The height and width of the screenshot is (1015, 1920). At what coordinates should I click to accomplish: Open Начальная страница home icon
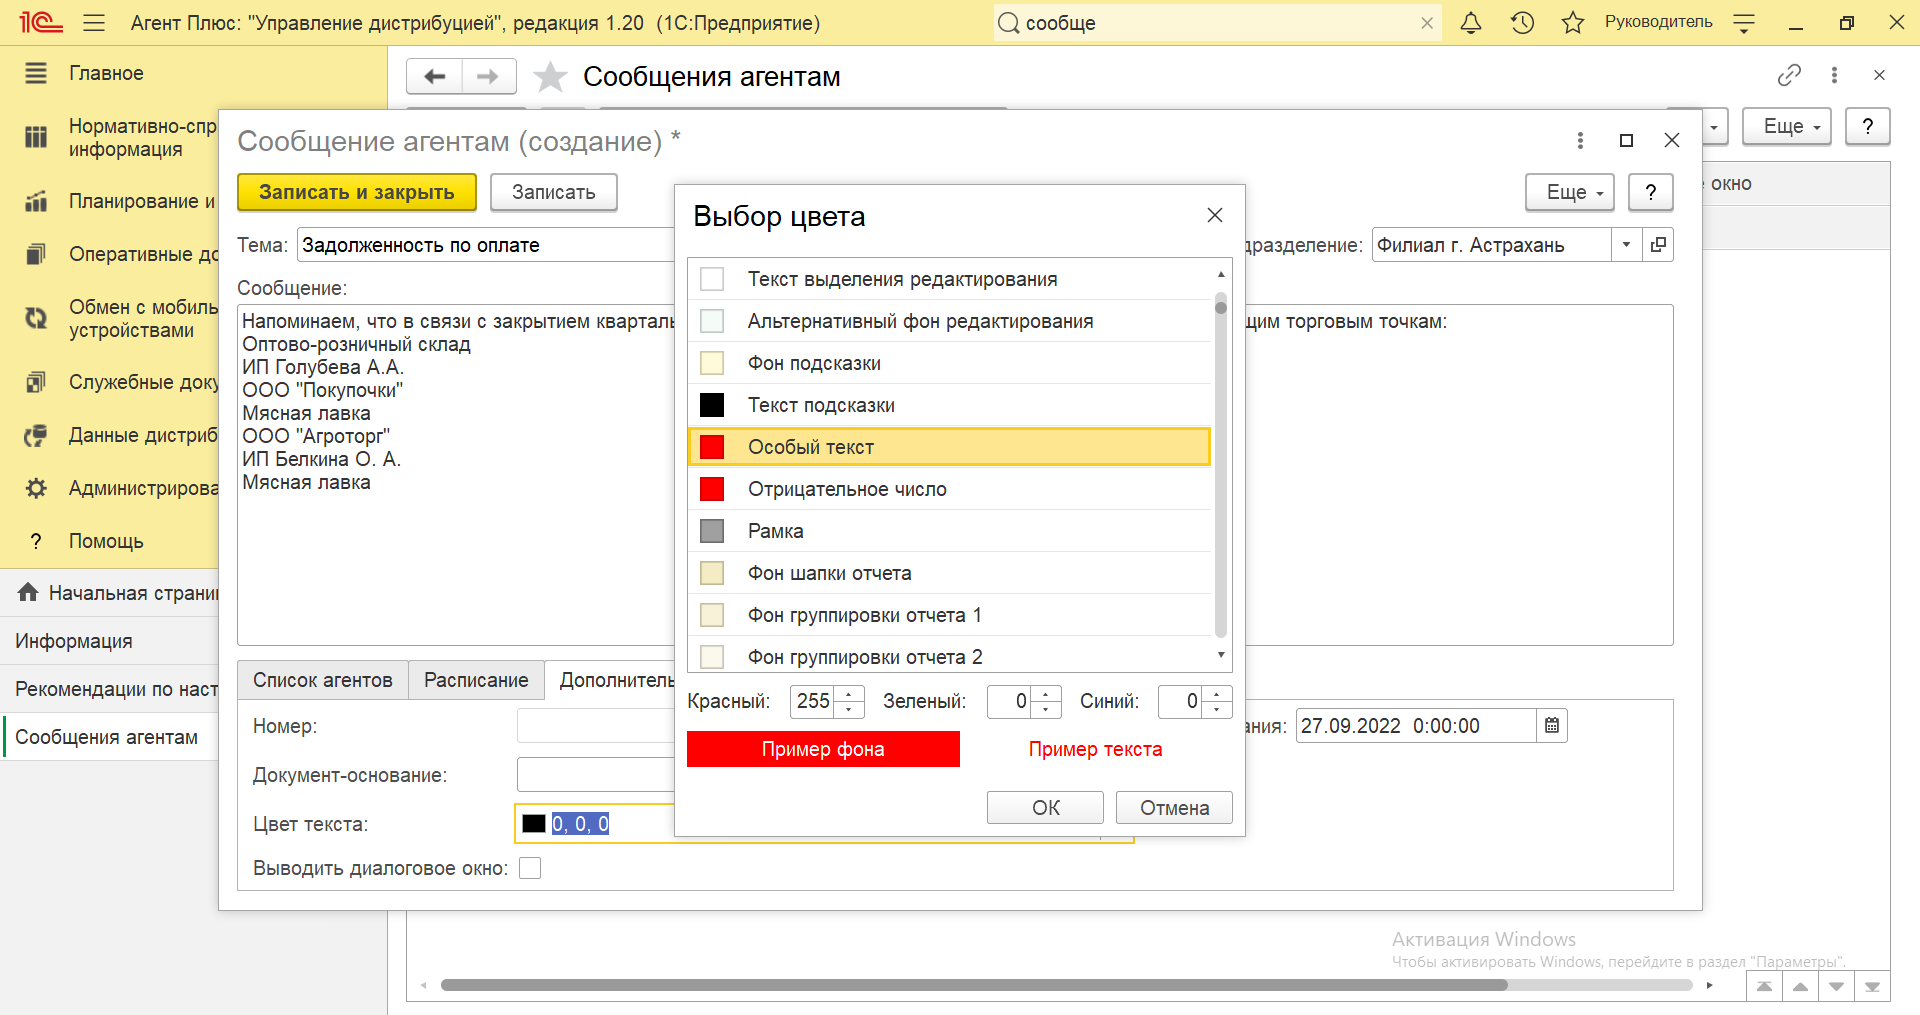click(x=28, y=592)
